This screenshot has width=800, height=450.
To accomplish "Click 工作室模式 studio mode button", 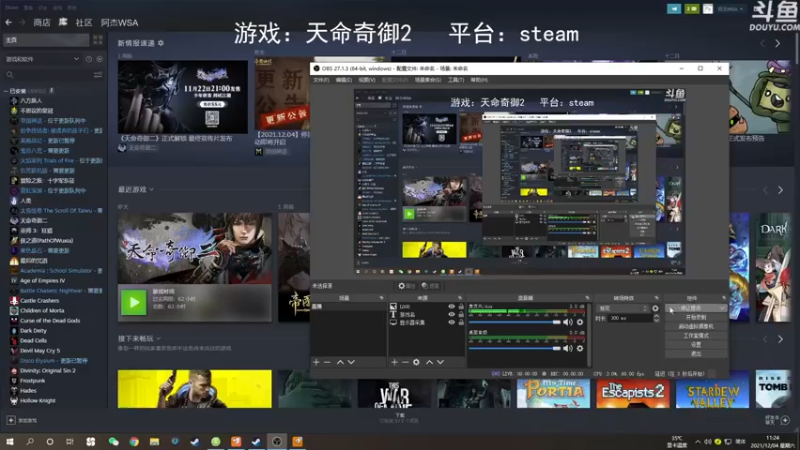I will 696,336.
